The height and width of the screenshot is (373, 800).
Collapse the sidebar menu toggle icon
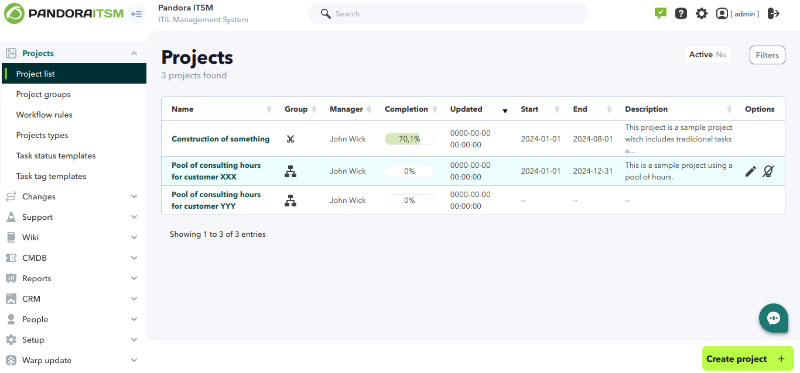pyautogui.click(x=136, y=14)
